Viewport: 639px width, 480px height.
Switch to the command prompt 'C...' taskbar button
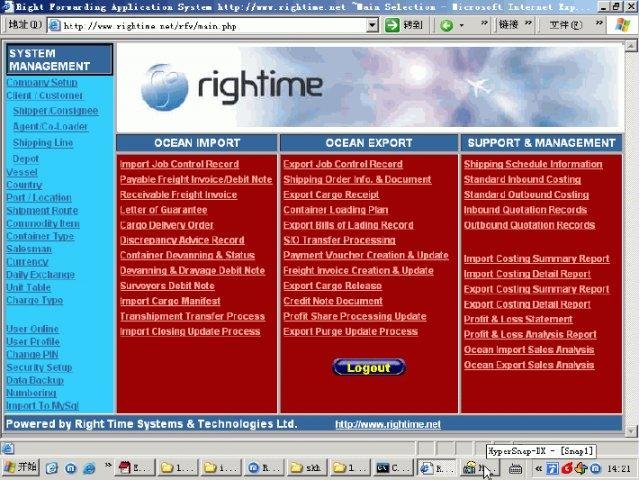pyautogui.click(x=392, y=468)
